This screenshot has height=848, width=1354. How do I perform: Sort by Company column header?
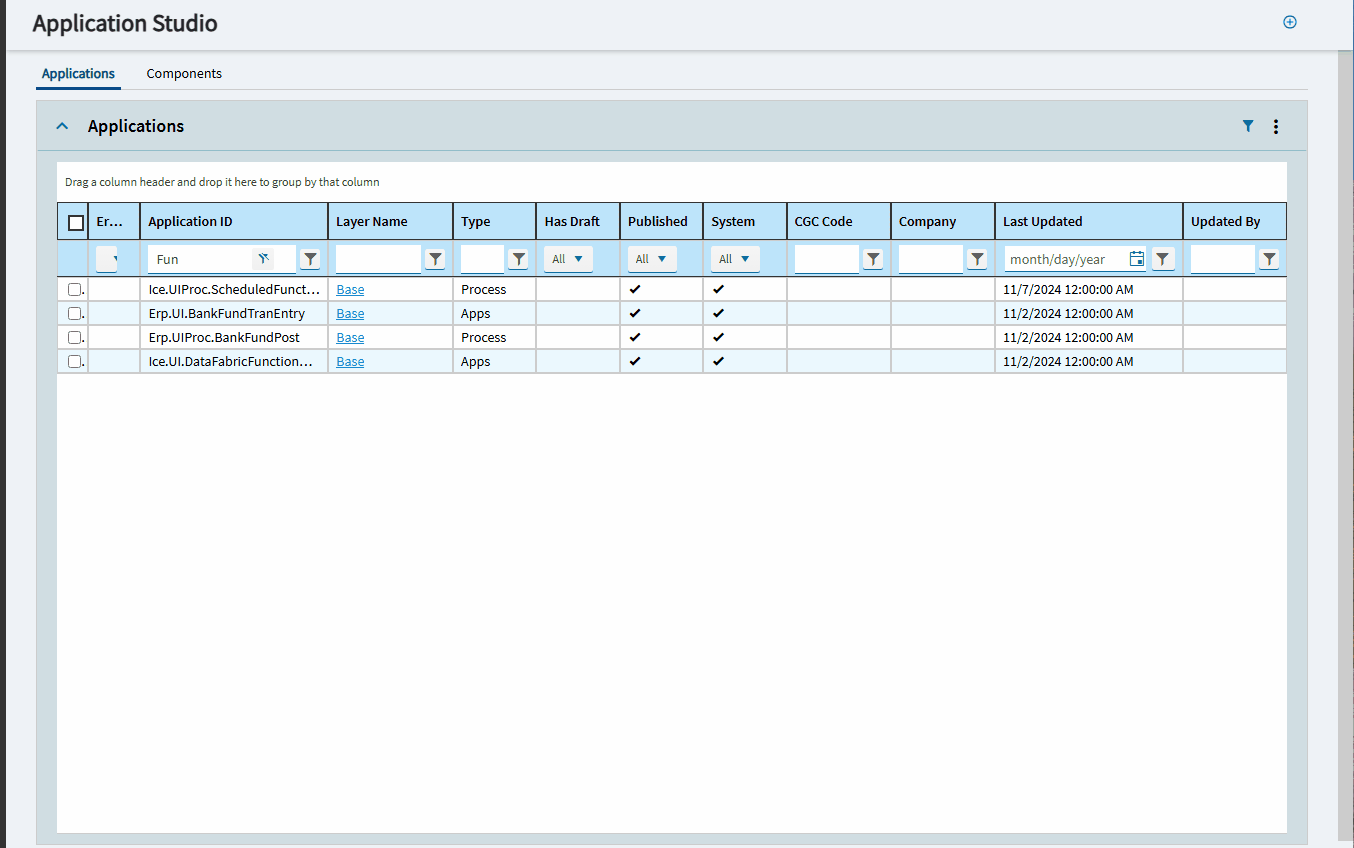[x=942, y=221]
